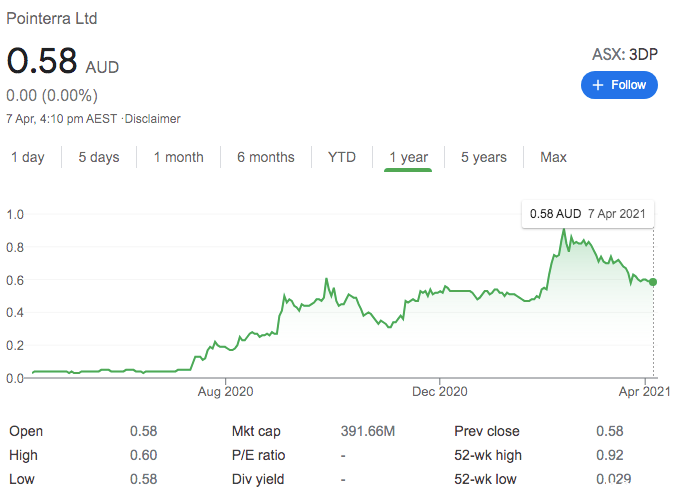Click the 0.58 AUD 7 Apr 2021 tooltip
This screenshot has width=675, height=498.
588,214
